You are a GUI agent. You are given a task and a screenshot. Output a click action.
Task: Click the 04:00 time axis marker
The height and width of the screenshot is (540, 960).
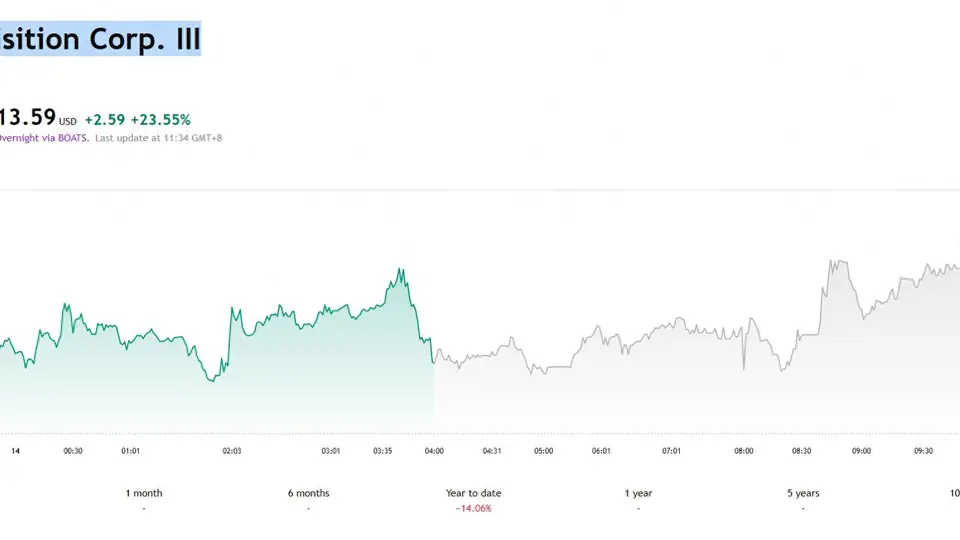pos(434,451)
